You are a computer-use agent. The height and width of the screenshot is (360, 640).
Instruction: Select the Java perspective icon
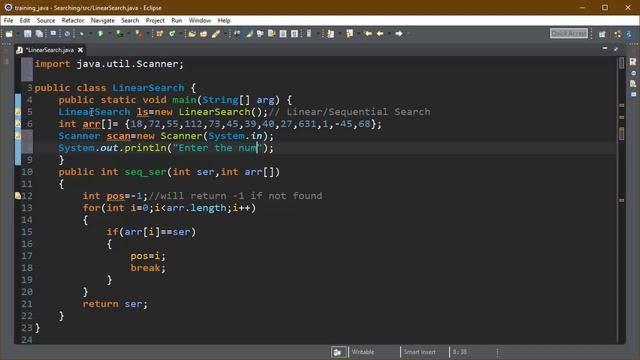tap(629, 34)
